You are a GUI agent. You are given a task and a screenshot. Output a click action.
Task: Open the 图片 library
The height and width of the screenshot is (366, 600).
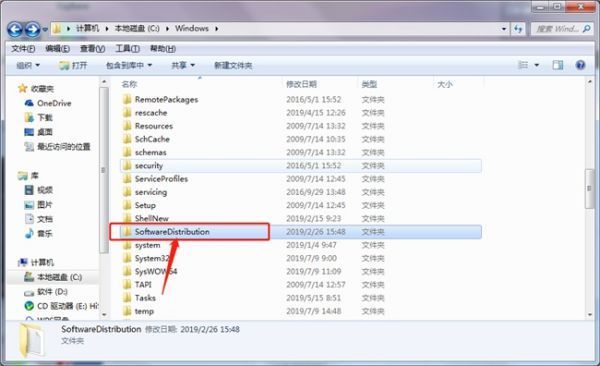(38, 204)
